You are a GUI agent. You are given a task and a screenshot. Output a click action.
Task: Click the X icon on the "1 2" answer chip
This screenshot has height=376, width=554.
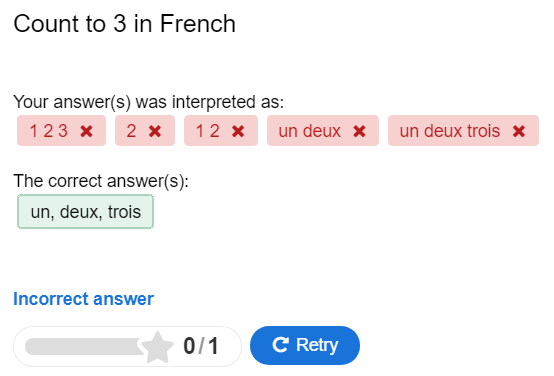click(238, 131)
